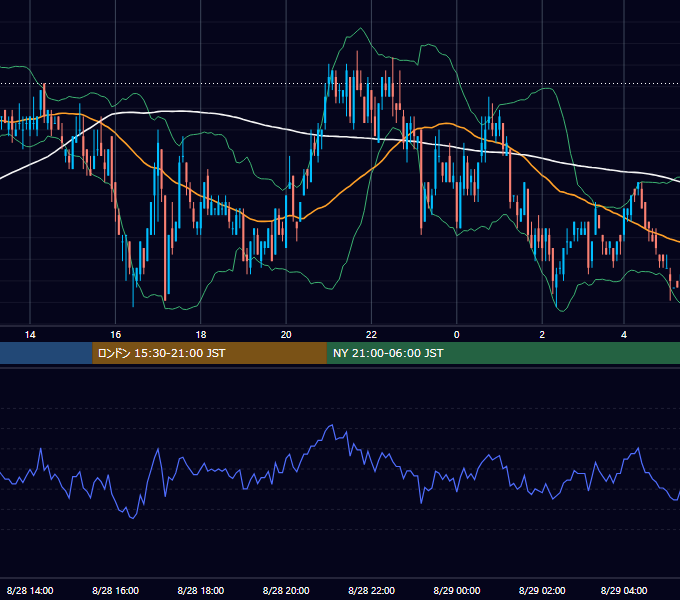This screenshot has height=600, width=680.
Task: Click the 8/28 20:00 time label
Action: point(286,590)
